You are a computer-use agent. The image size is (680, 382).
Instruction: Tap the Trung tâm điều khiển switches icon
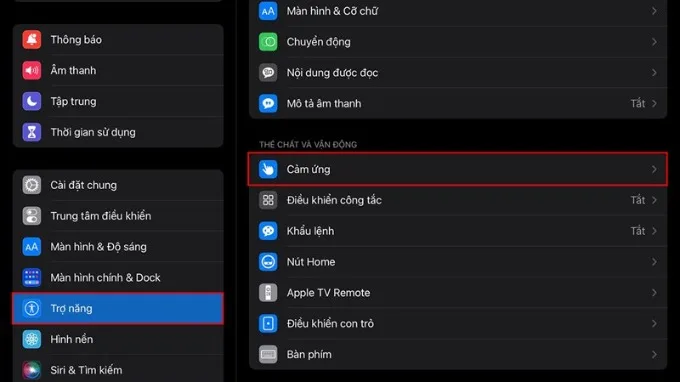pyautogui.click(x=32, y=215)
